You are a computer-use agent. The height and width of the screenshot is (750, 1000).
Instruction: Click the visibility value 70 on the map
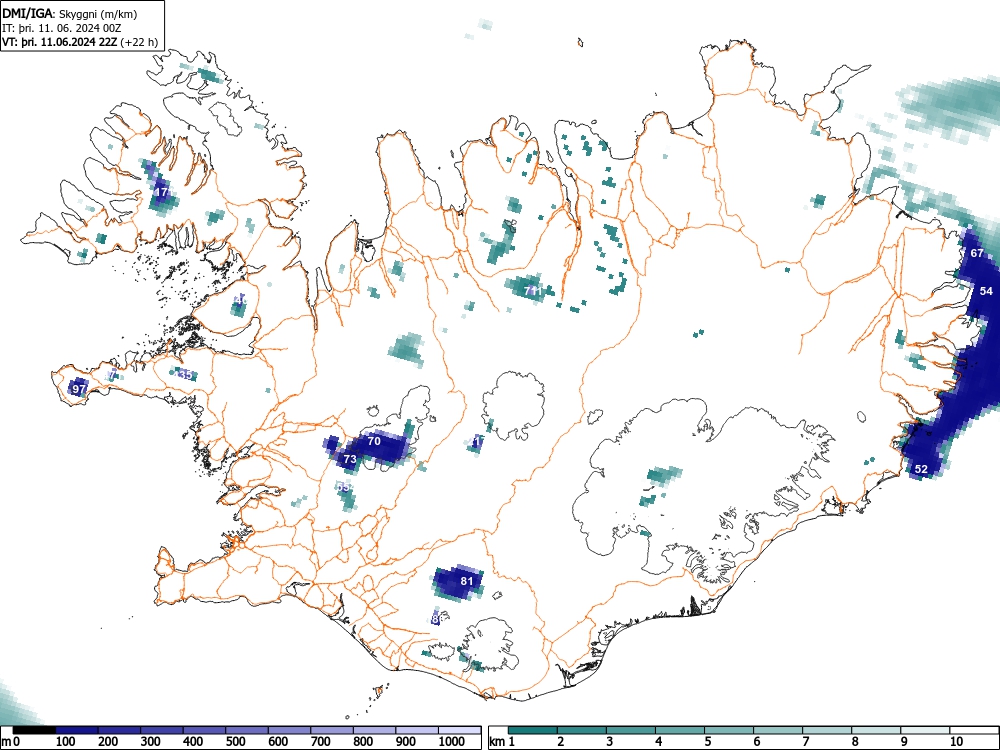point(374,441)
